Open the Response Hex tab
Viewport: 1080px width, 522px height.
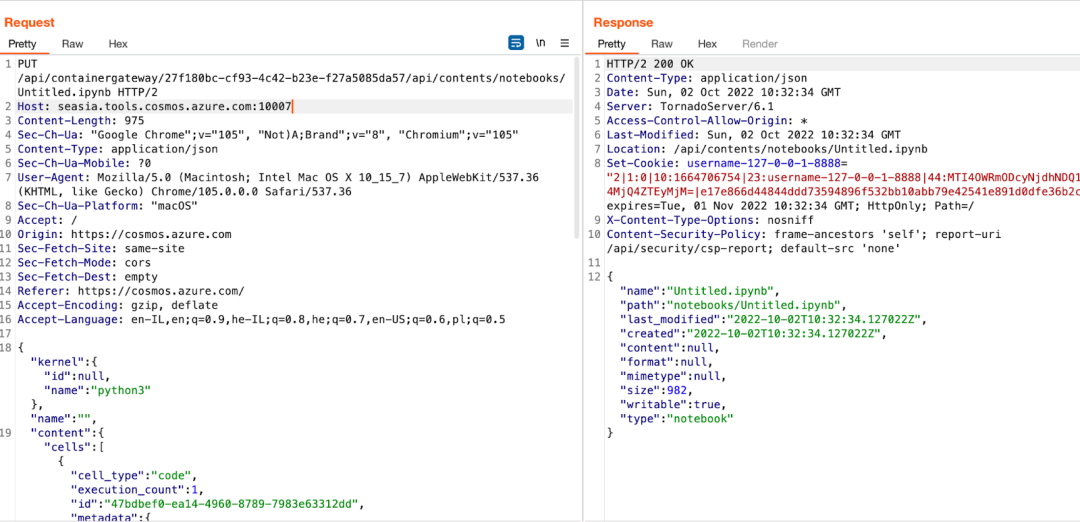707,43
